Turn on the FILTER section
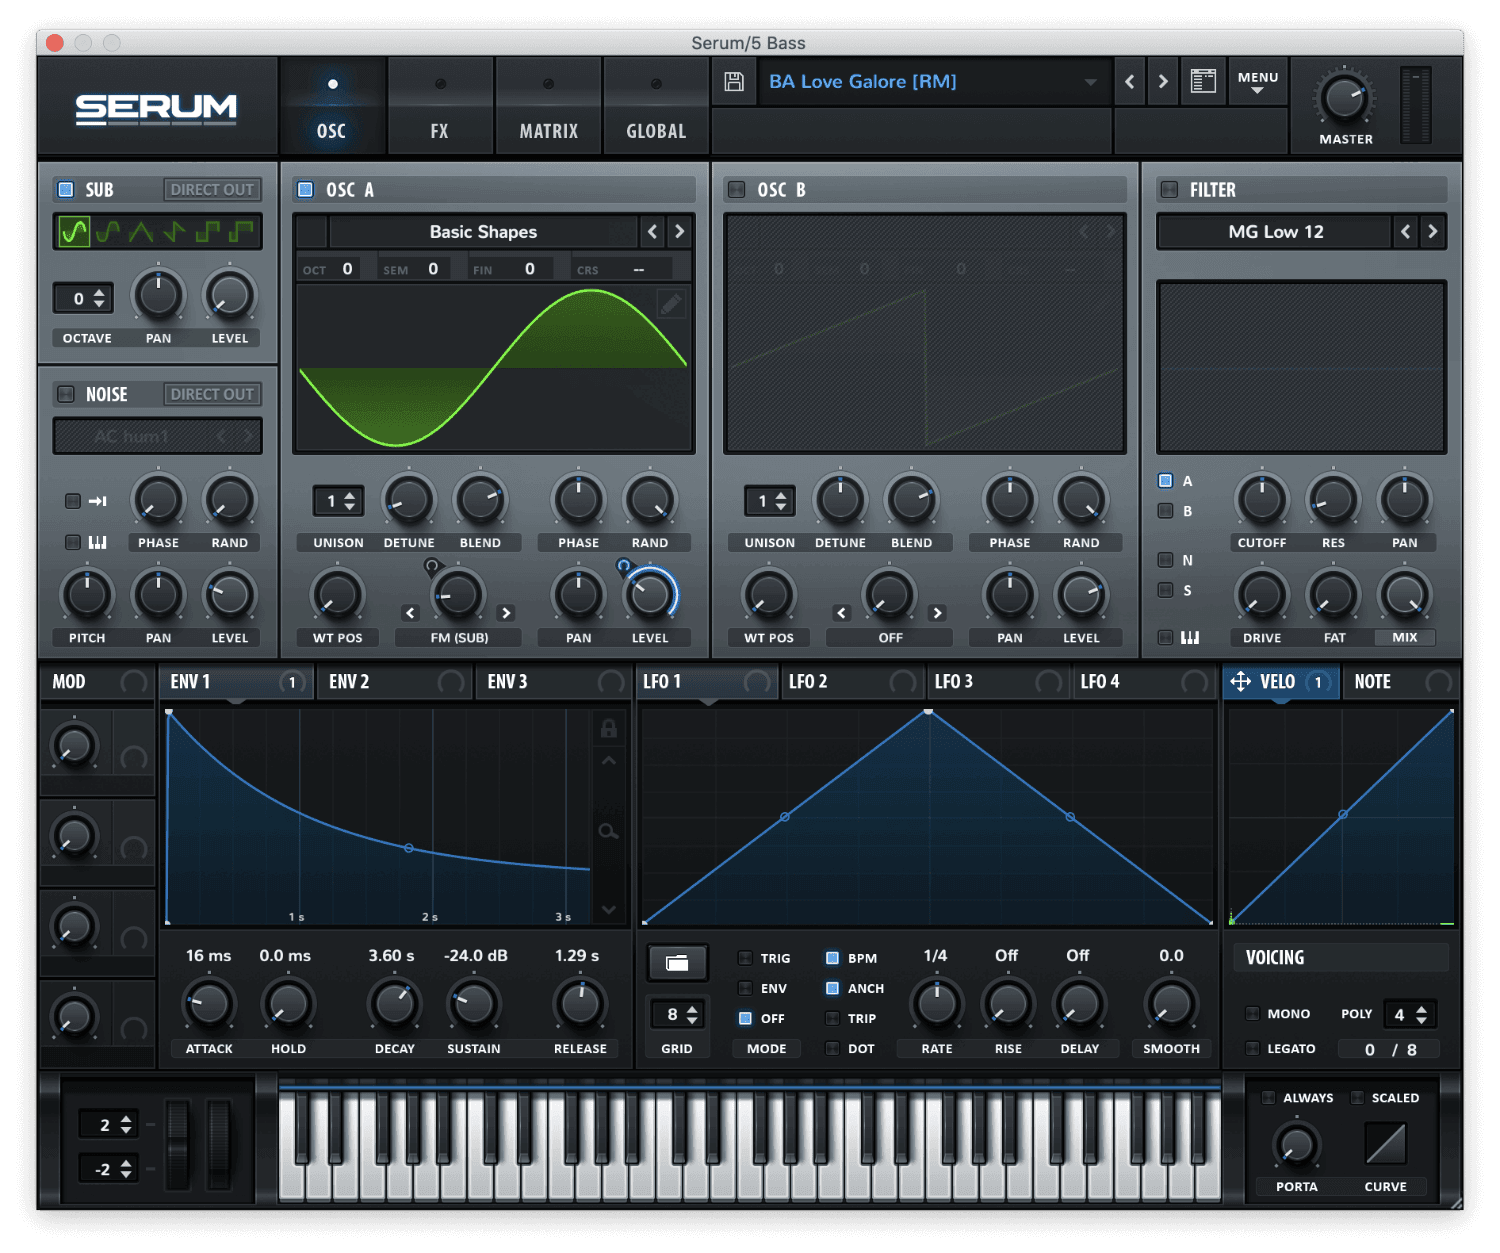Viewport: 1500px width, 1253px height. click(x=1168, y=190)
